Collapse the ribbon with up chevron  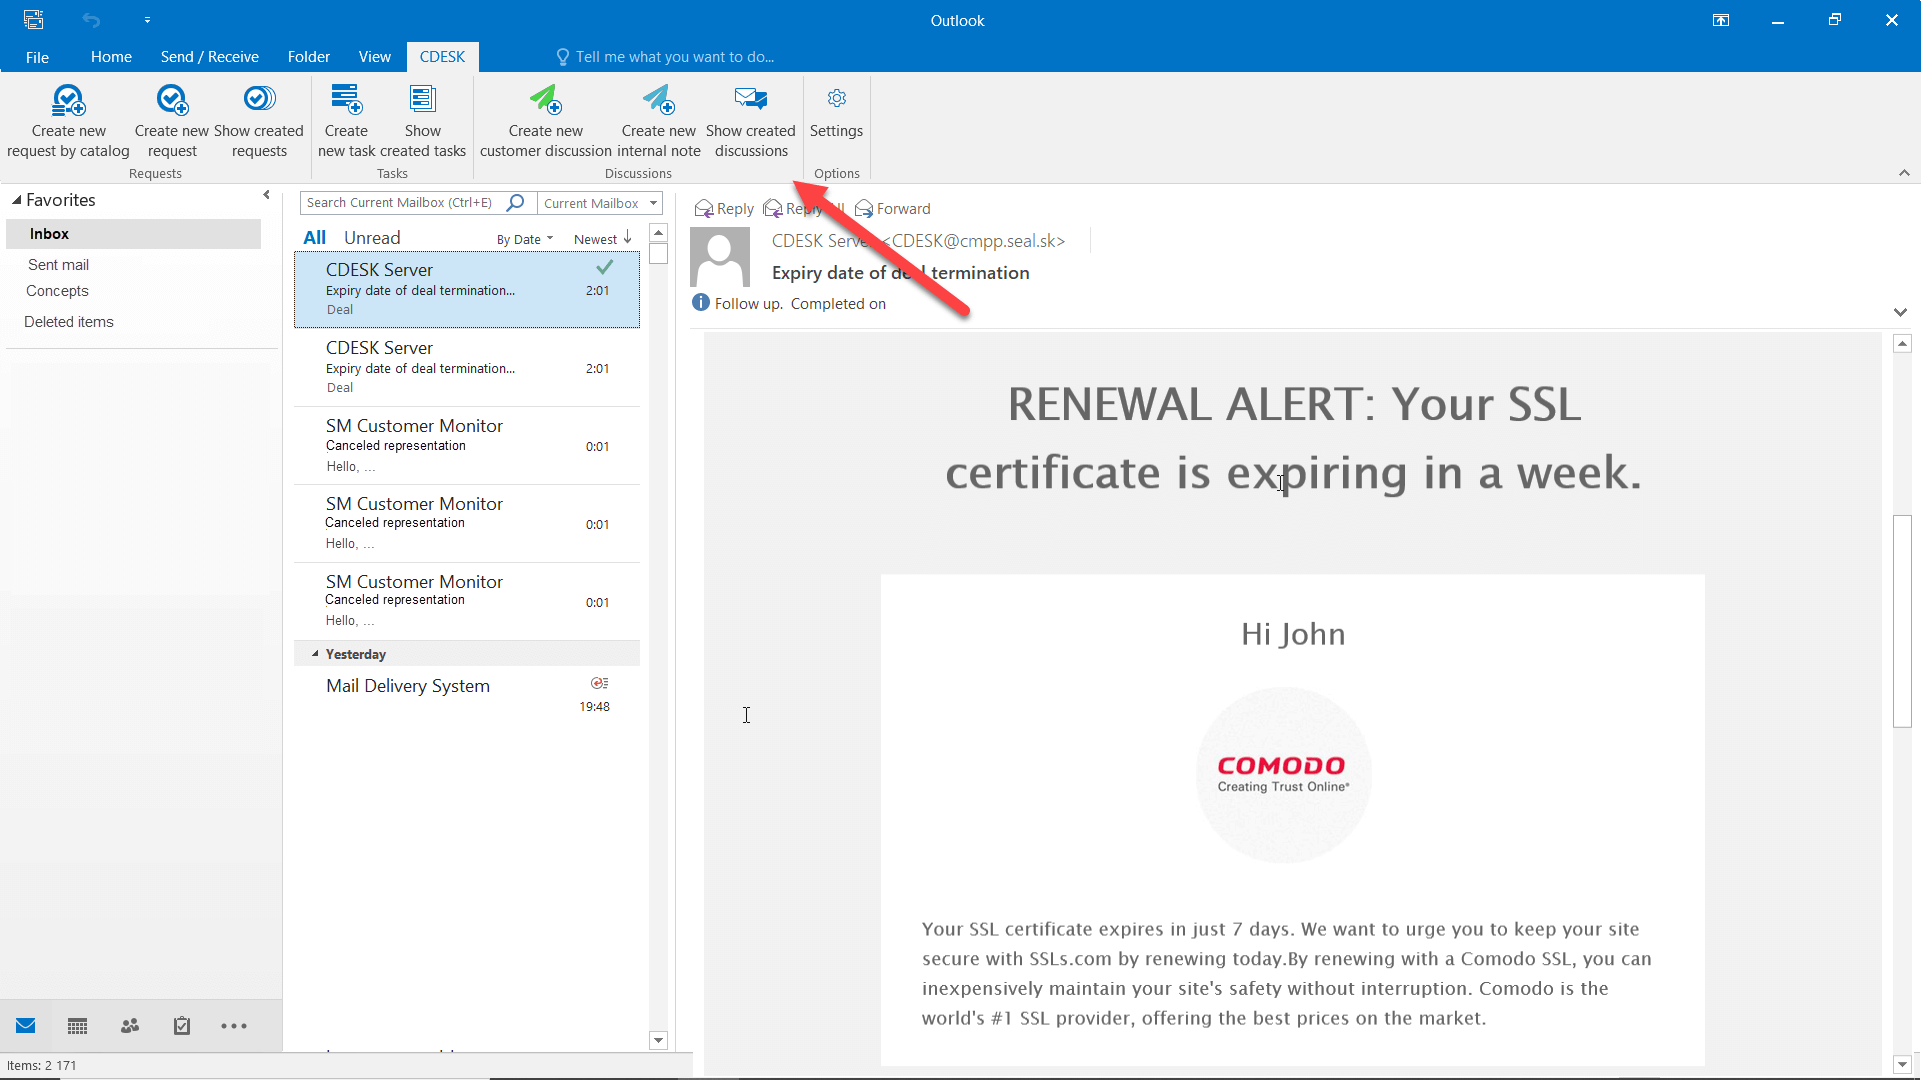(1904, 173)
